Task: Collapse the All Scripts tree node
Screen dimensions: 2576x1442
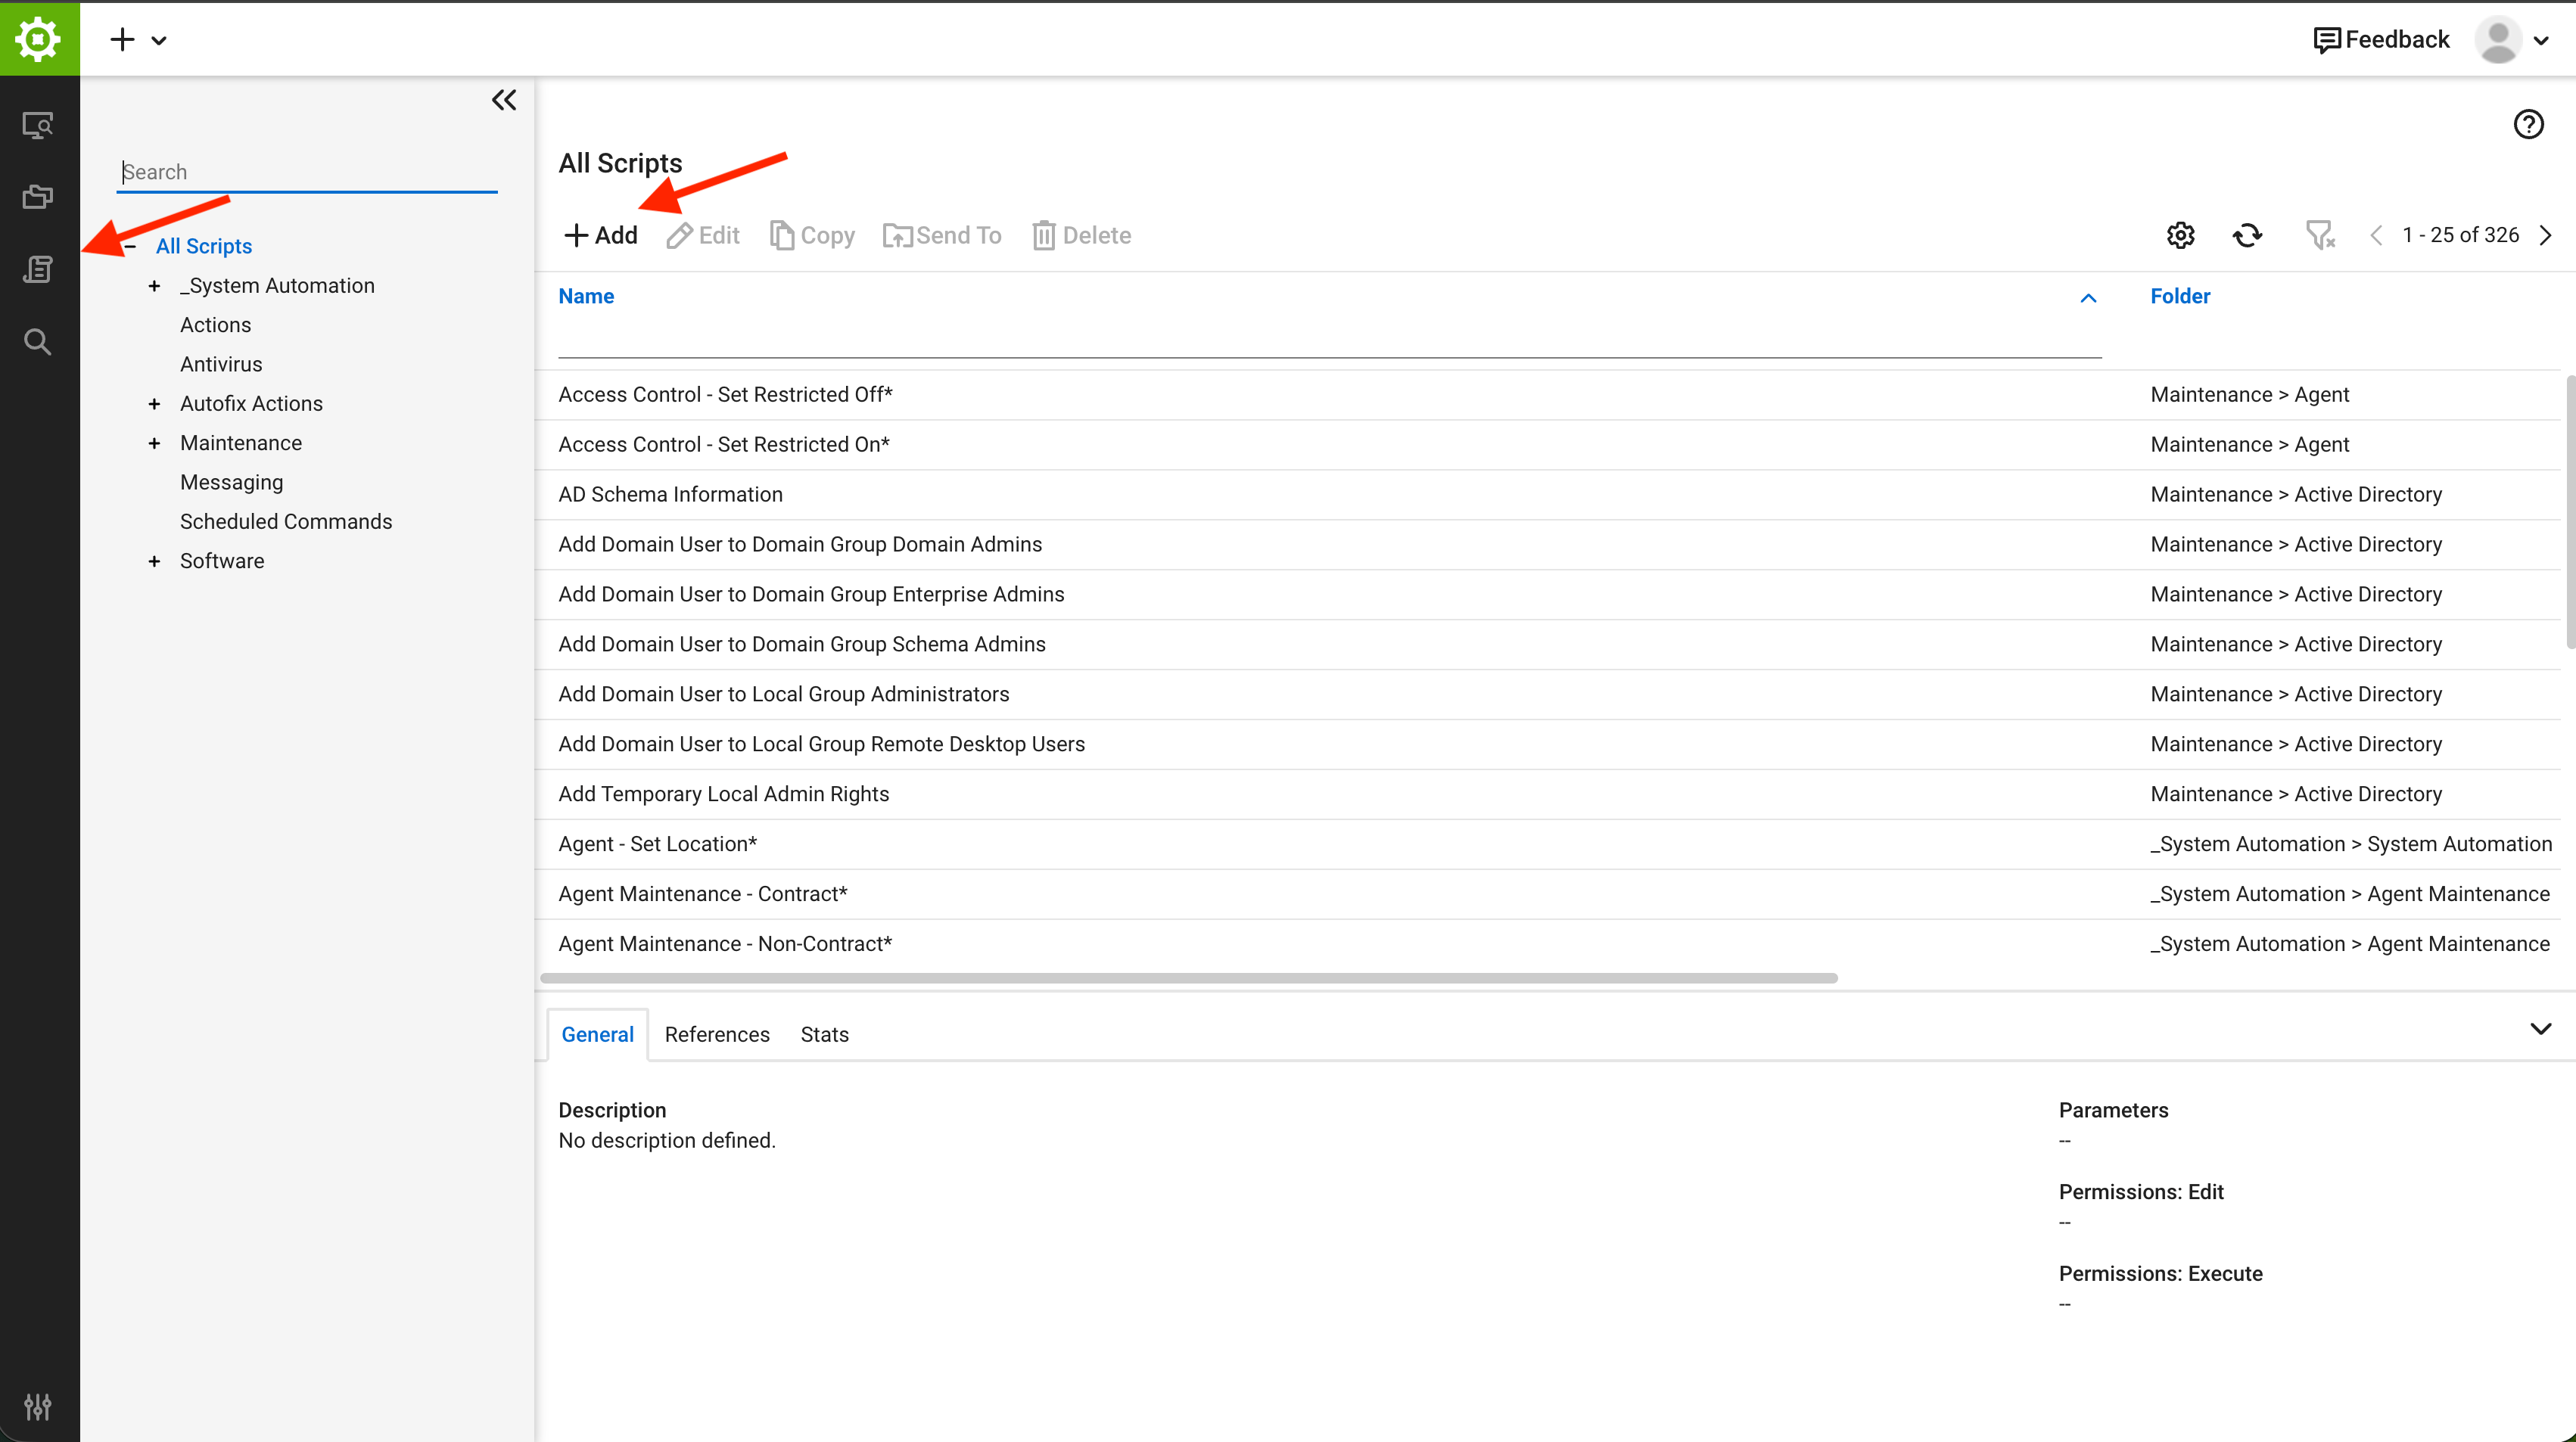Action: tap(130, 246)
